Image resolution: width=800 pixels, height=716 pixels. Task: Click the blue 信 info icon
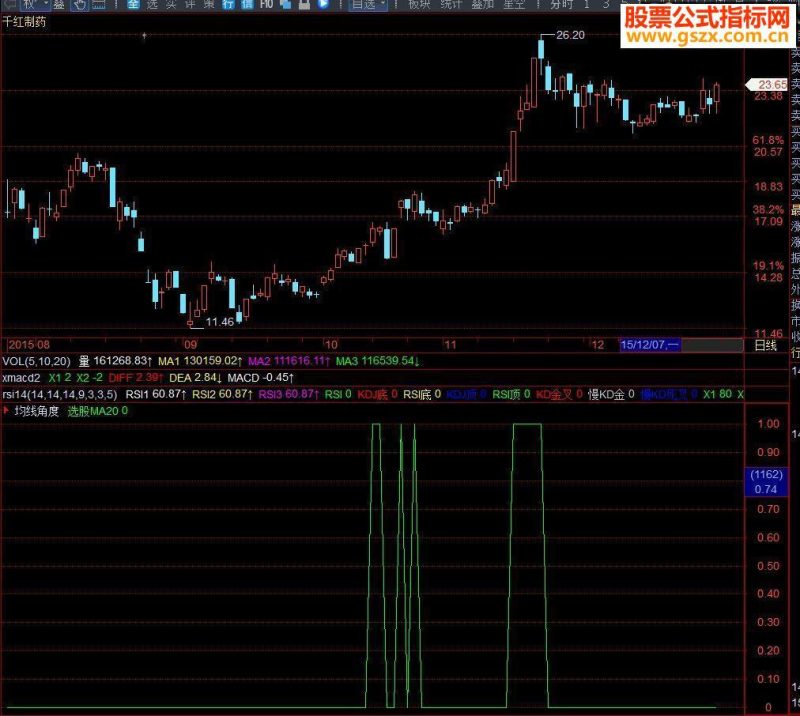247,5
